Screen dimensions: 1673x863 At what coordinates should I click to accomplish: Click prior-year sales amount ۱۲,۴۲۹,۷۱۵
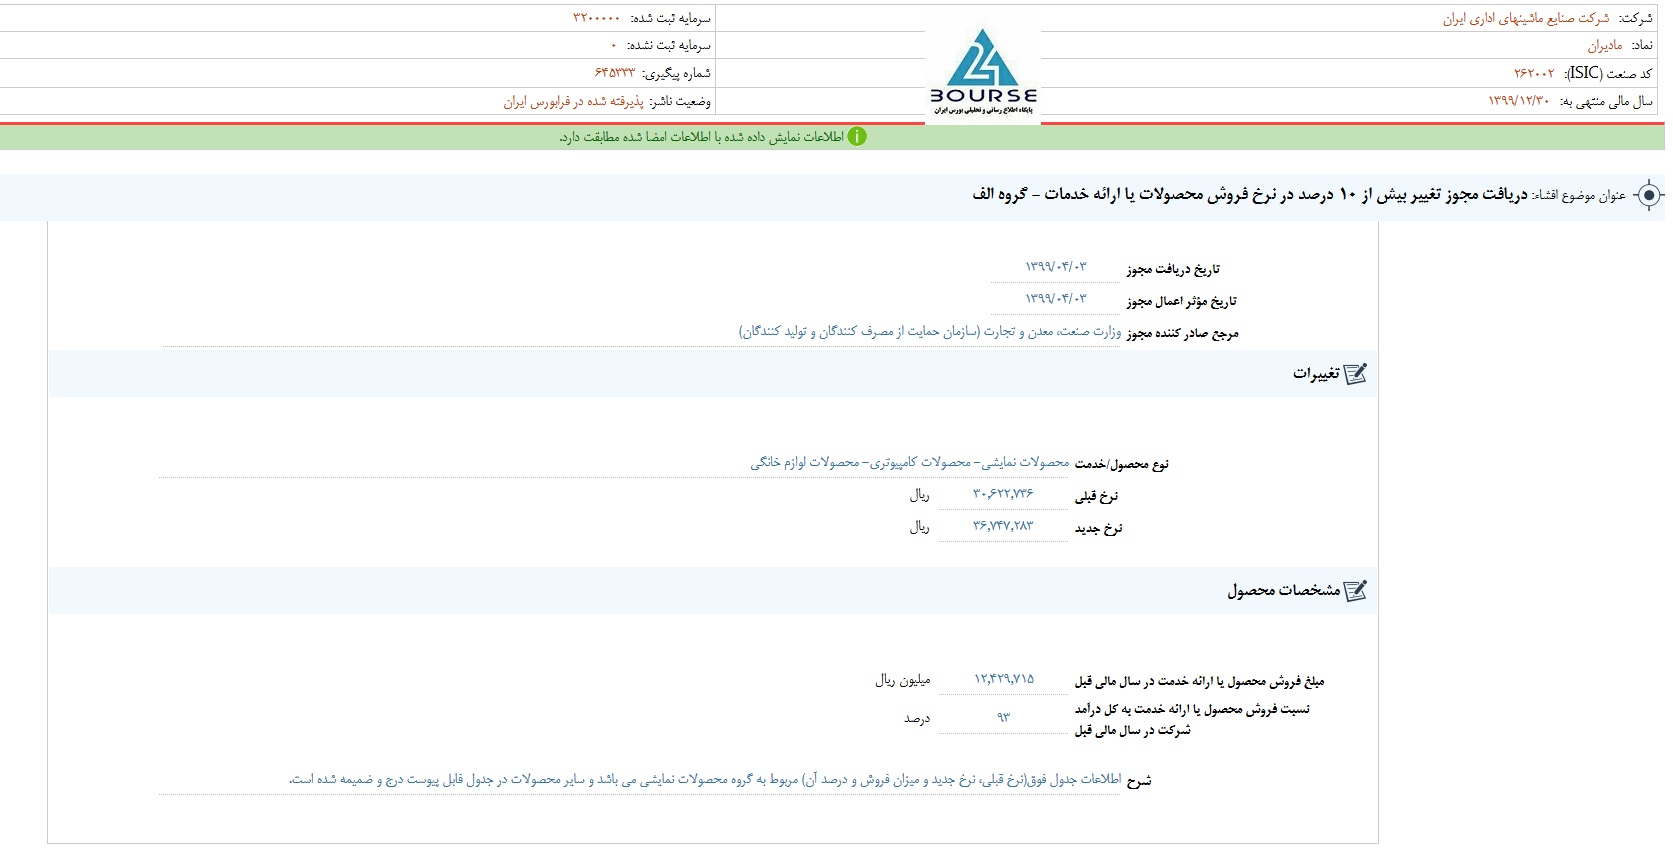[x=1004, y=679]
